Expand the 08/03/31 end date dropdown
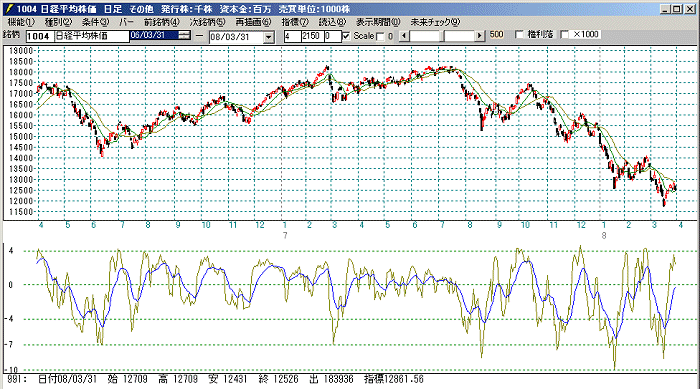The width and height of the screenshot is (700, 389). 269,37
